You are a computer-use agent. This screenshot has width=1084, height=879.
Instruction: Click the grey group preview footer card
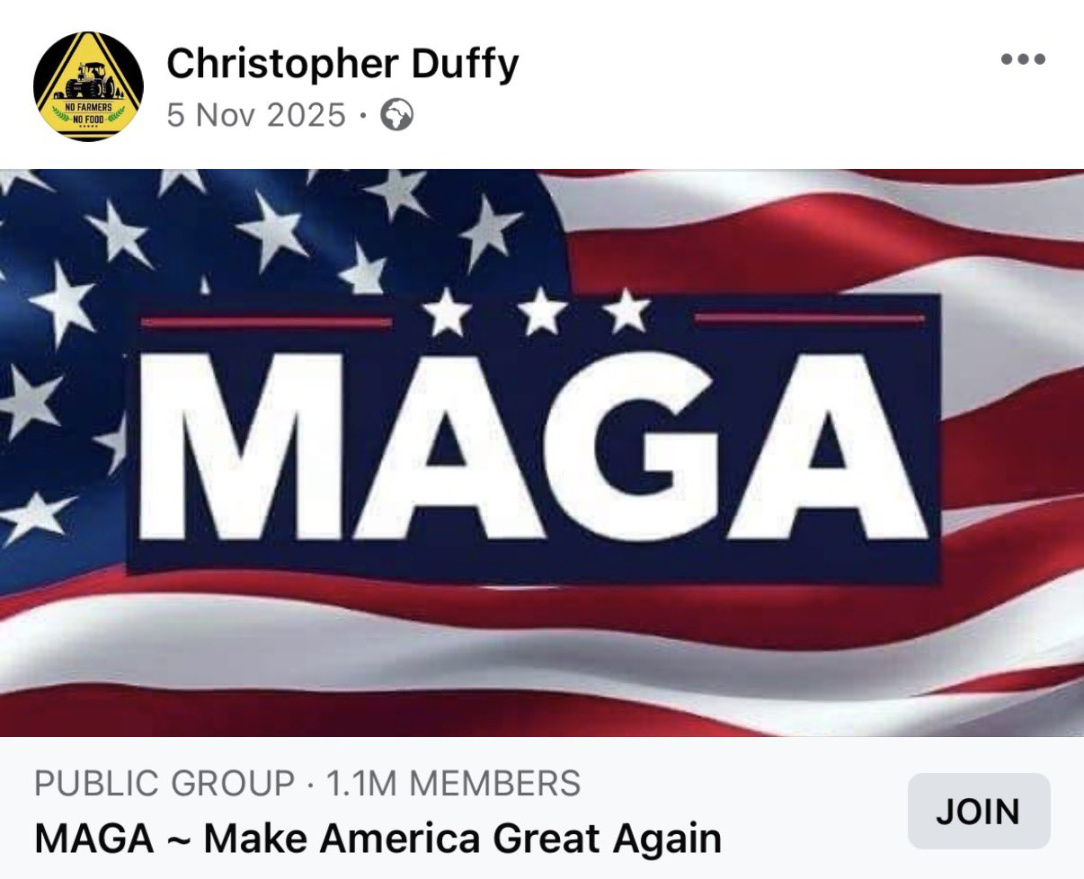(x=542, y=808)
